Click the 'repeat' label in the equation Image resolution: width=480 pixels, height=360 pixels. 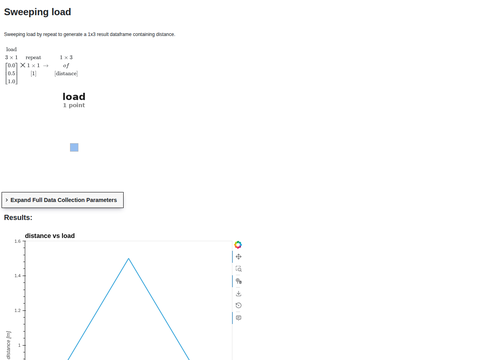pyautogui.click(x=33, y=57)
